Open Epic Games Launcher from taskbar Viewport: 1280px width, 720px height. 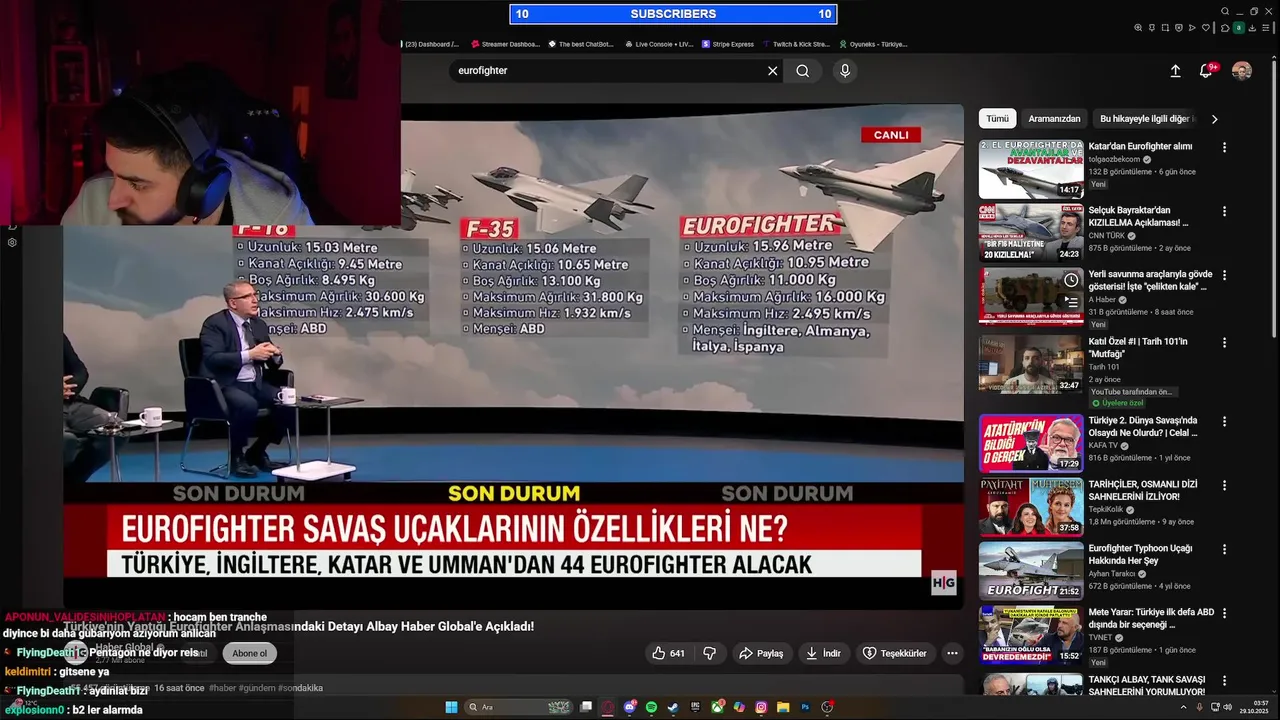(x=695, y=707)
